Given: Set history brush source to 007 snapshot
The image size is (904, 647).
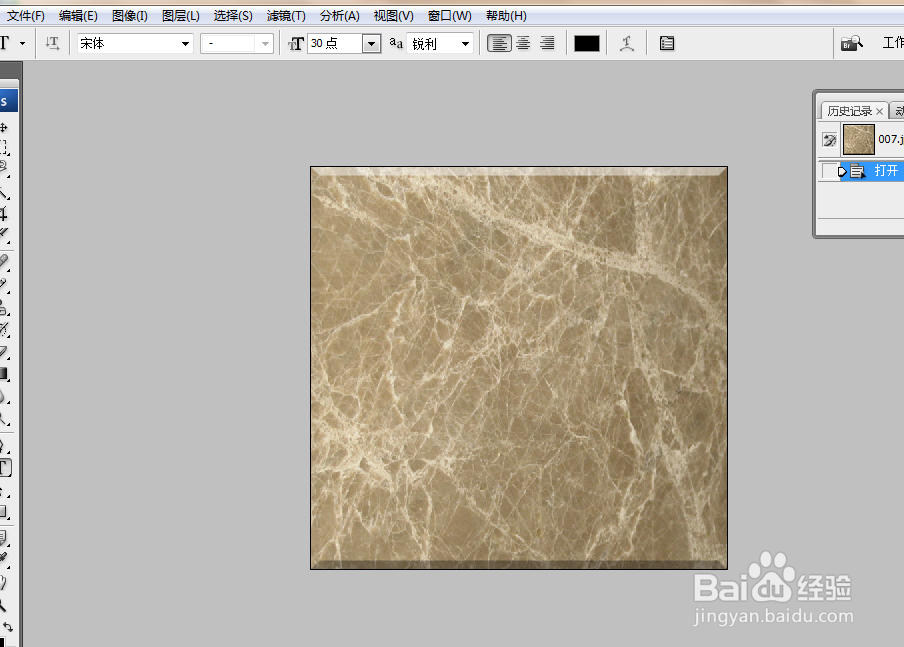Looking at the screenshot, I should (829, 140).
